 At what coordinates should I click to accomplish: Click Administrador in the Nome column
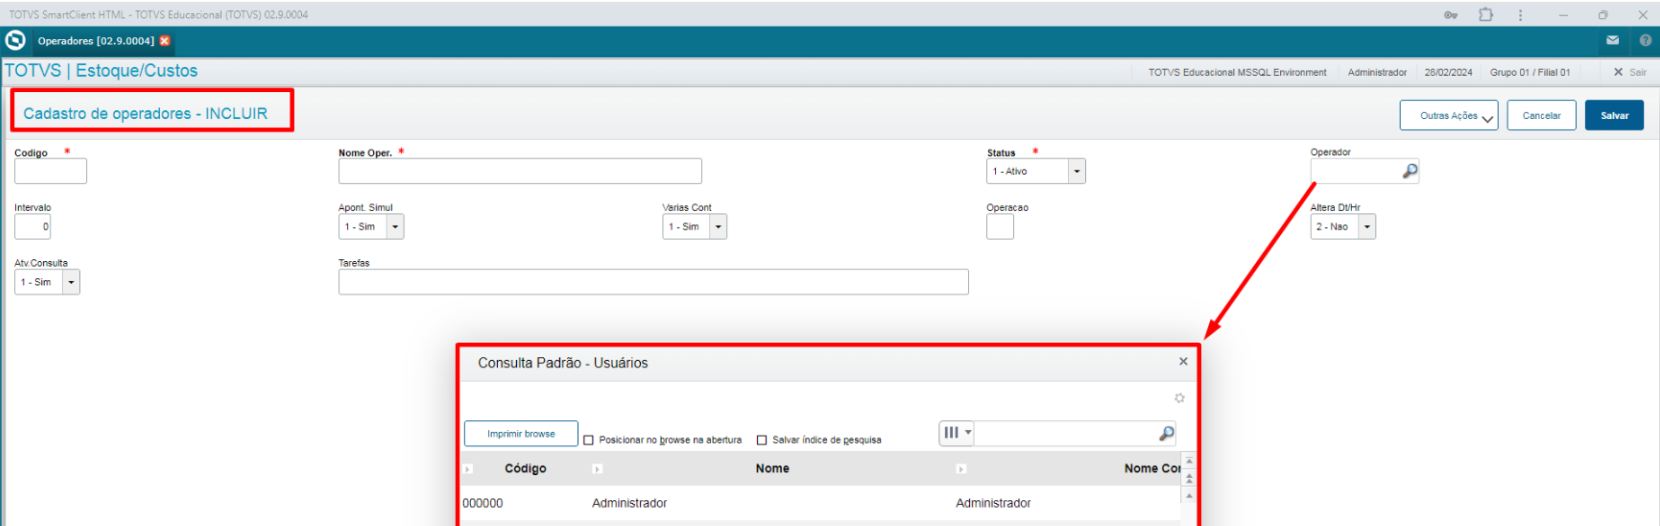[629, 503]
